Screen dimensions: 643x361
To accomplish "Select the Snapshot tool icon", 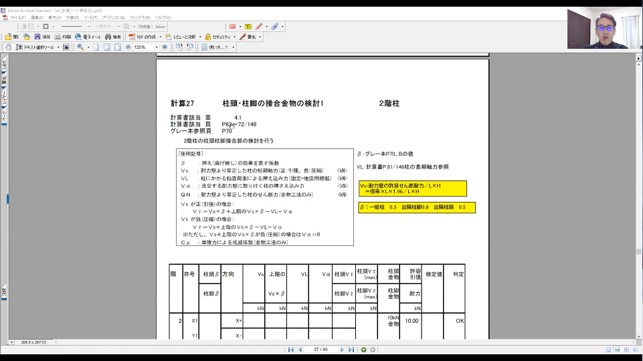I will [66, 47].
